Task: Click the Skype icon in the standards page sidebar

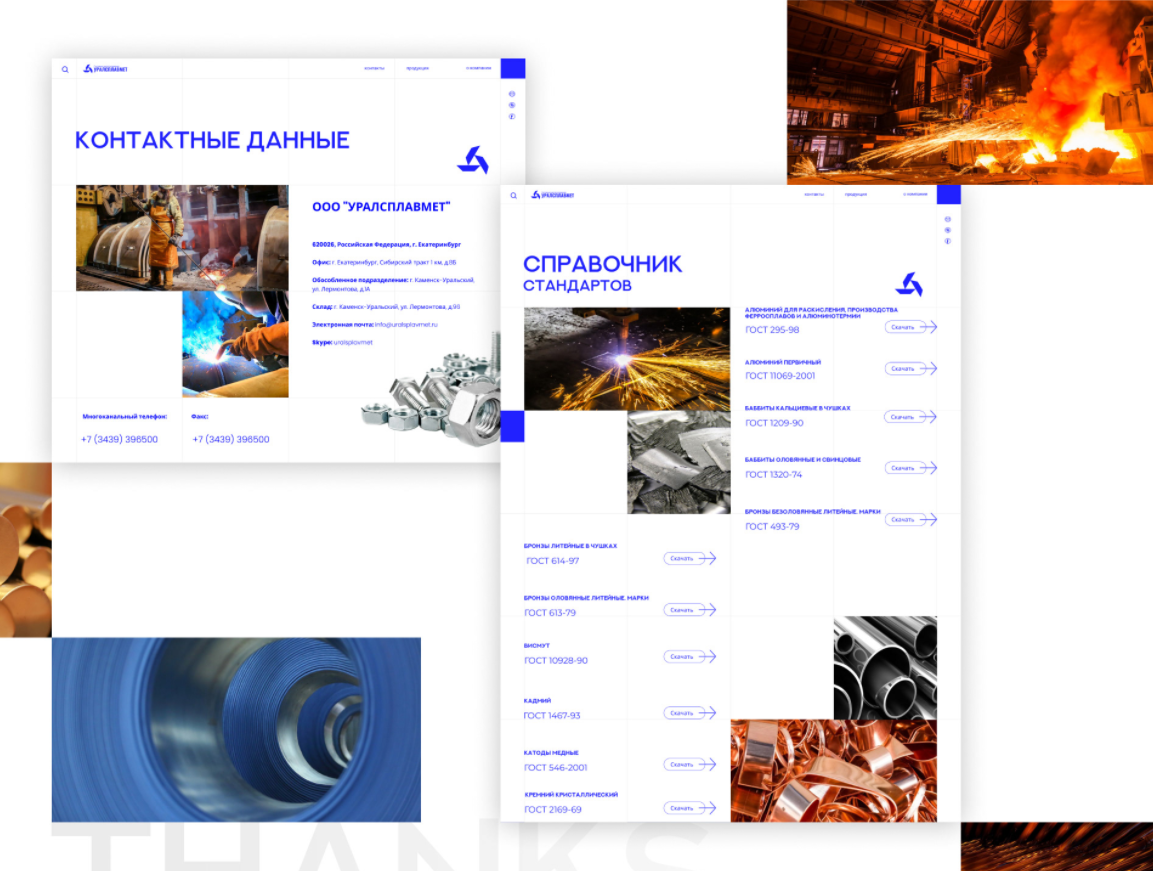Action: (x=947, y=230)
